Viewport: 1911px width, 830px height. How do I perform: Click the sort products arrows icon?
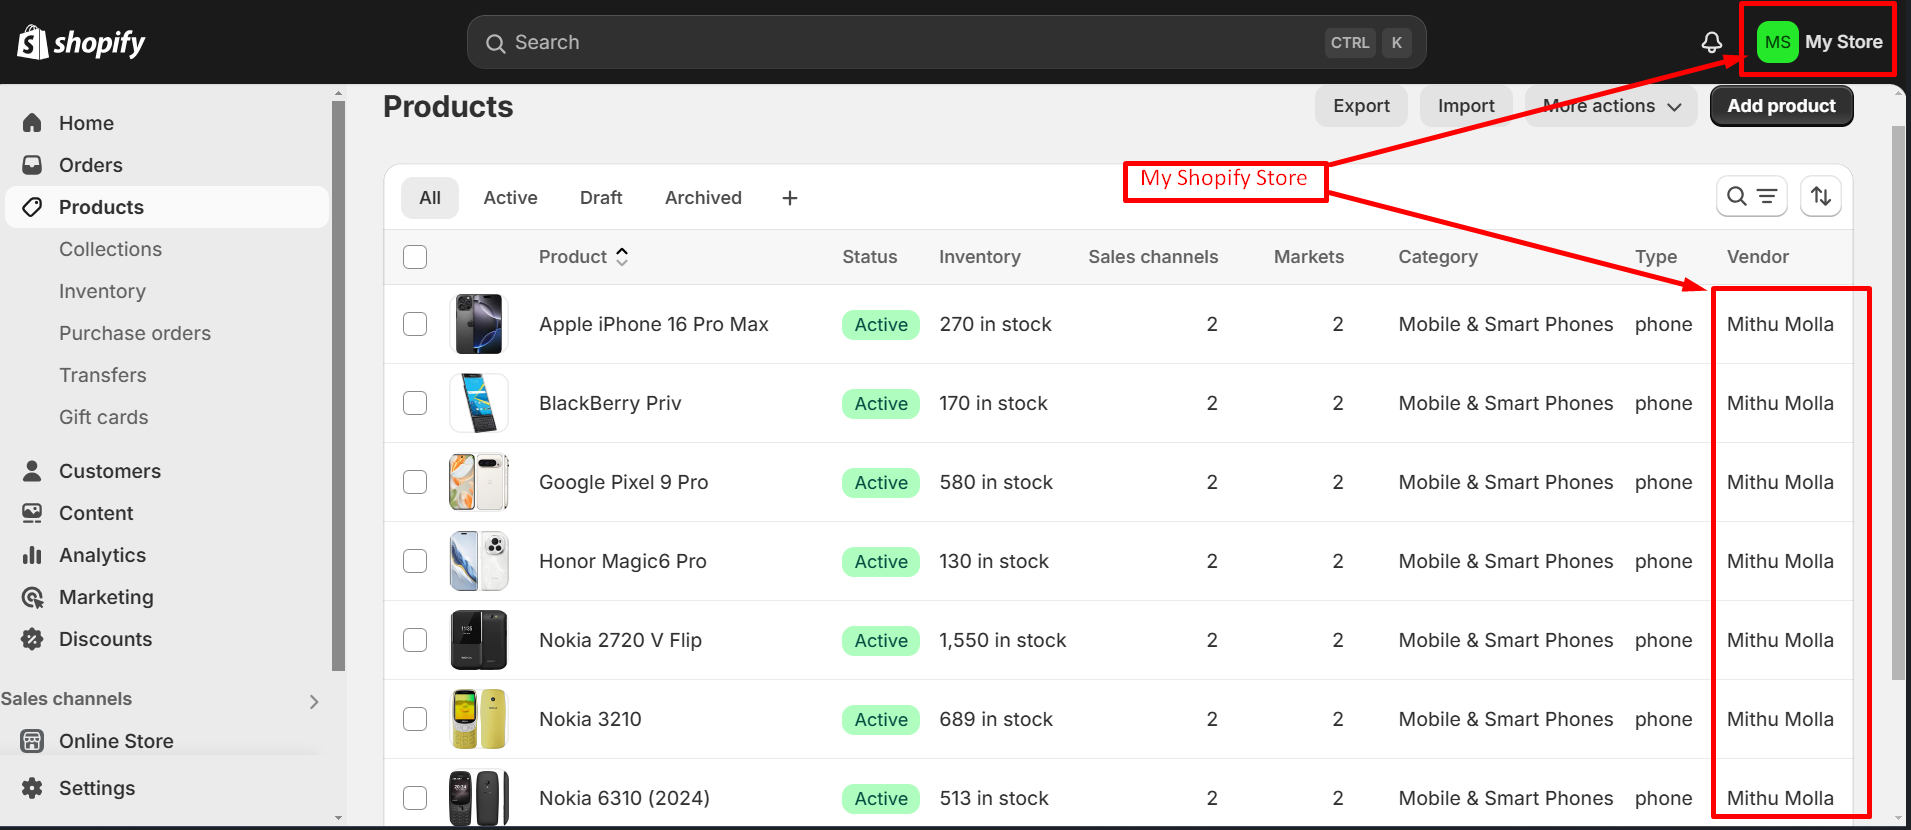[x=1820, y=197]
